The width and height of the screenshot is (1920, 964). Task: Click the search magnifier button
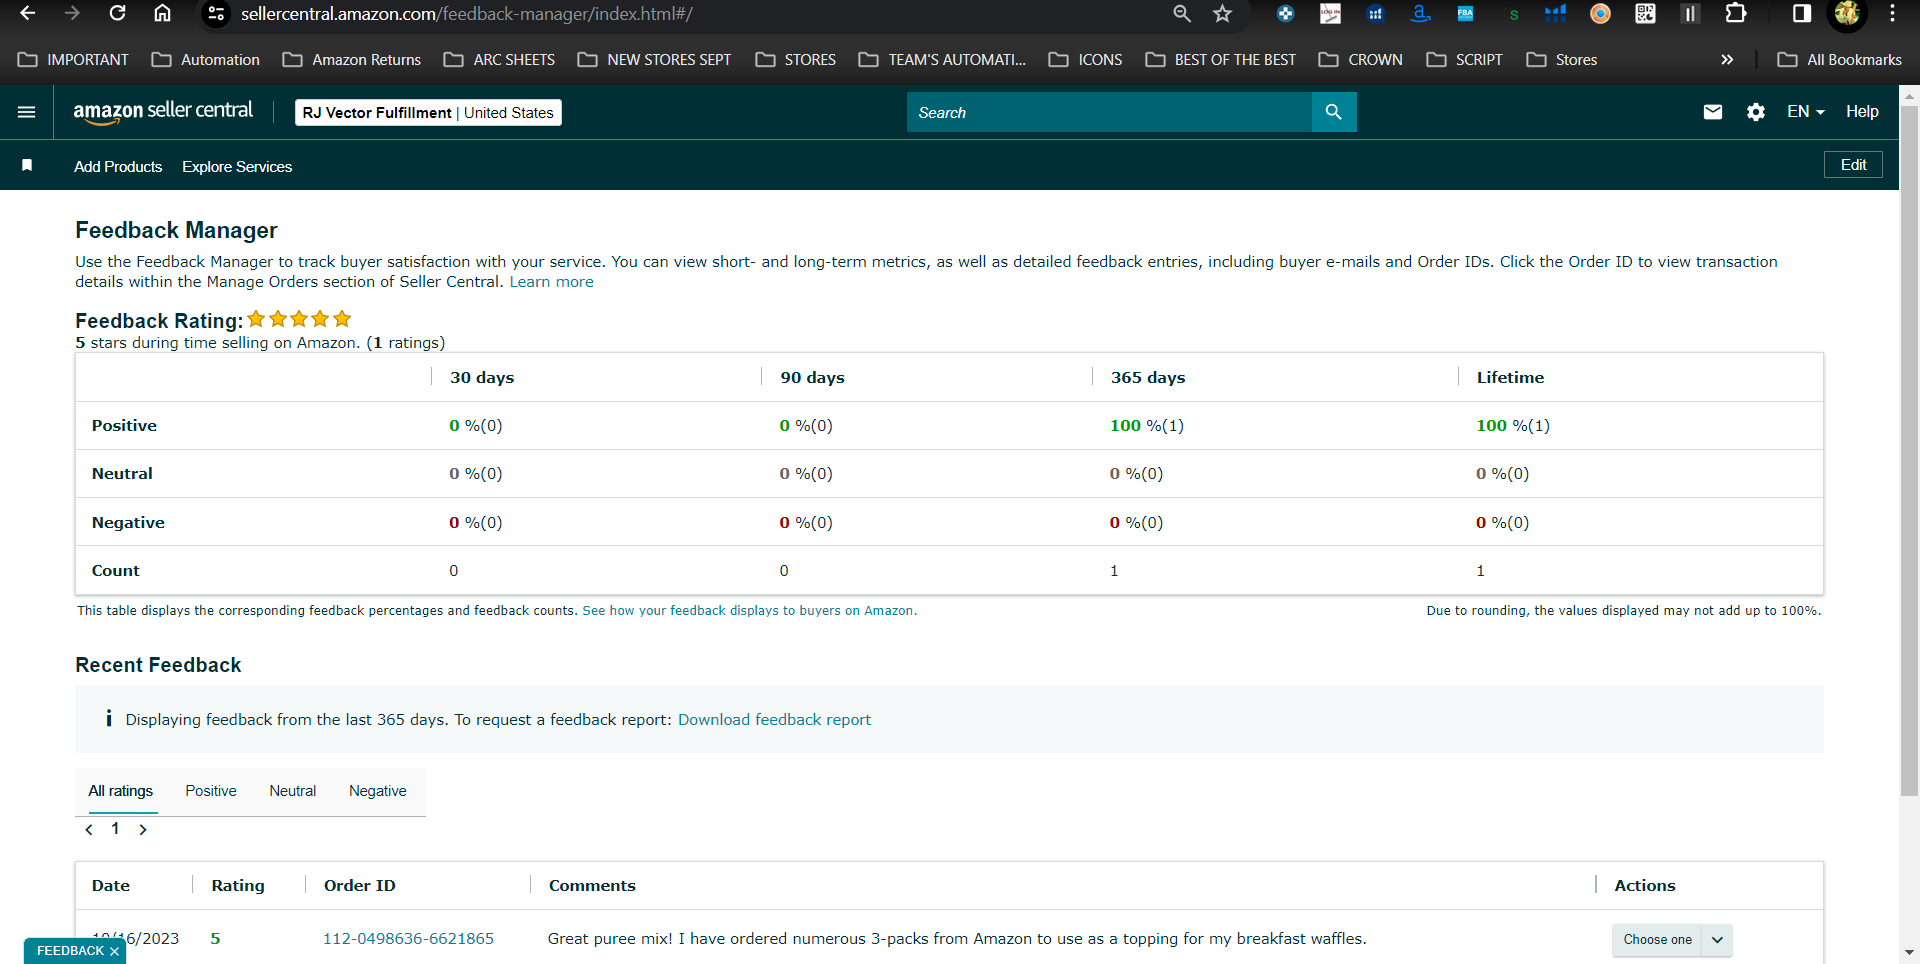point(1334,112)
